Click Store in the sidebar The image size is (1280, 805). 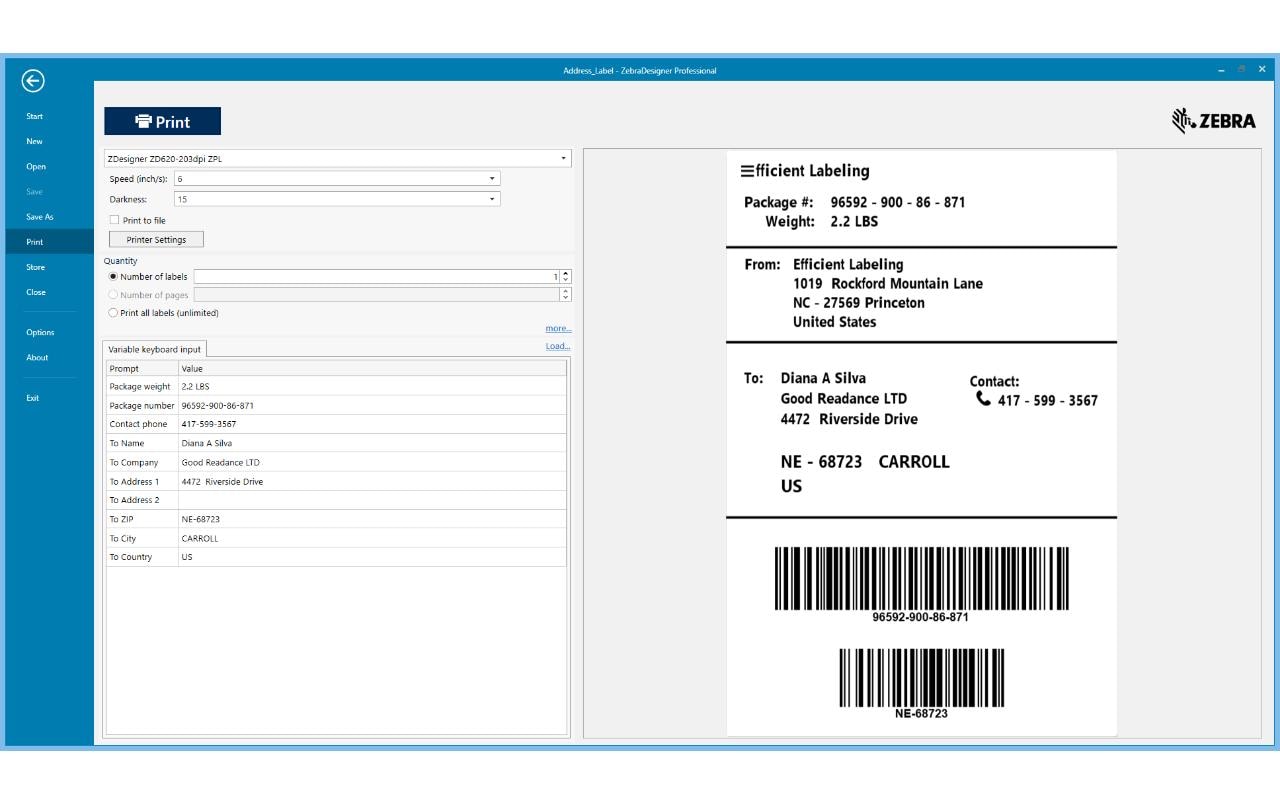click(35, 267)
